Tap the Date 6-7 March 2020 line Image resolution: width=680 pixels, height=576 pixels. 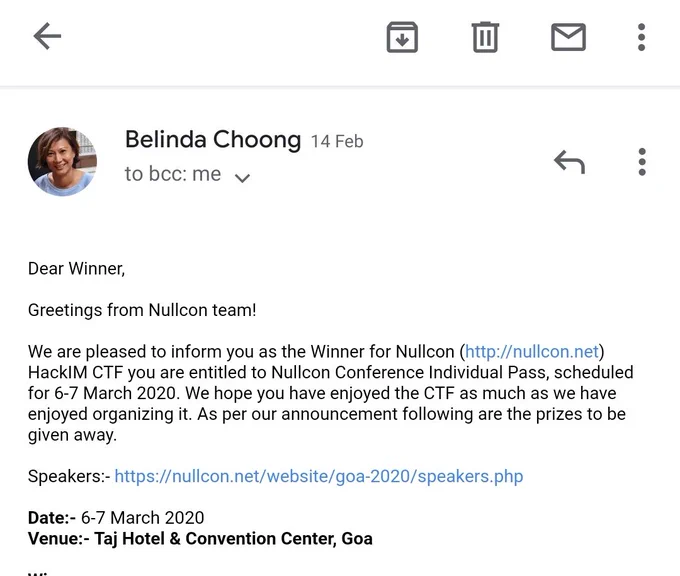pos(116,518)
